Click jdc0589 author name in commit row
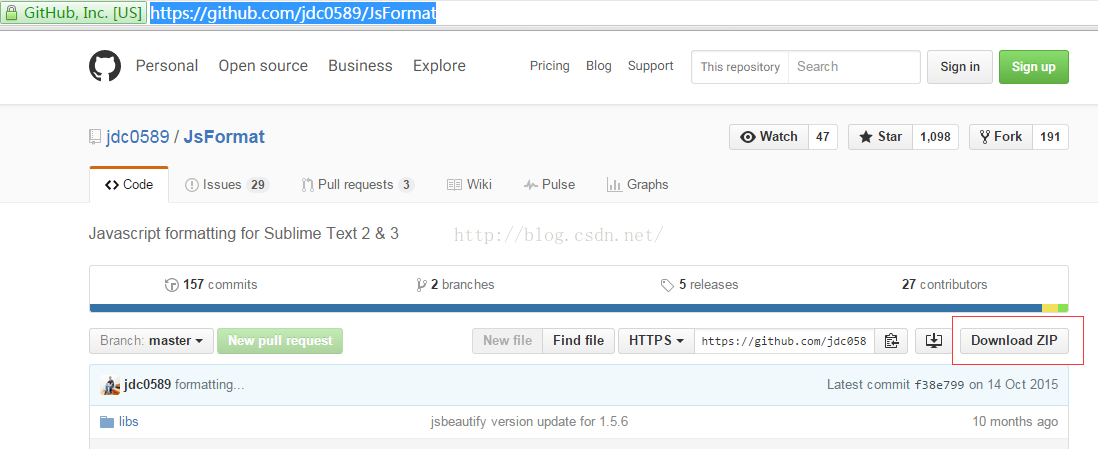The image size is (1098, 449). [147, 385]
